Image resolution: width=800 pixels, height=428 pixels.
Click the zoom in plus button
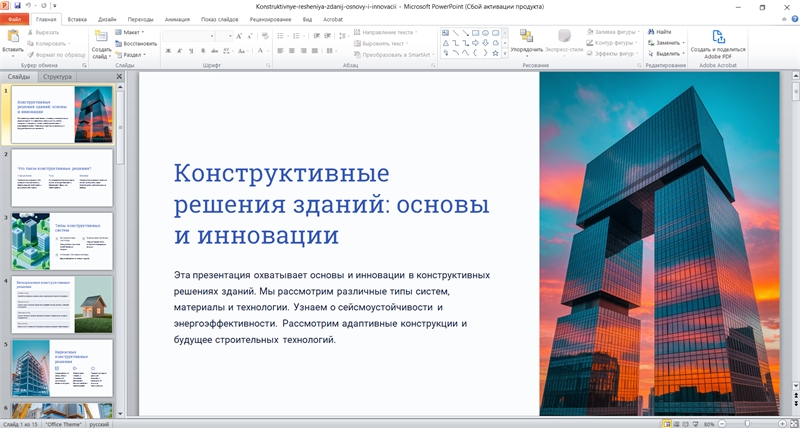(782, 424)
